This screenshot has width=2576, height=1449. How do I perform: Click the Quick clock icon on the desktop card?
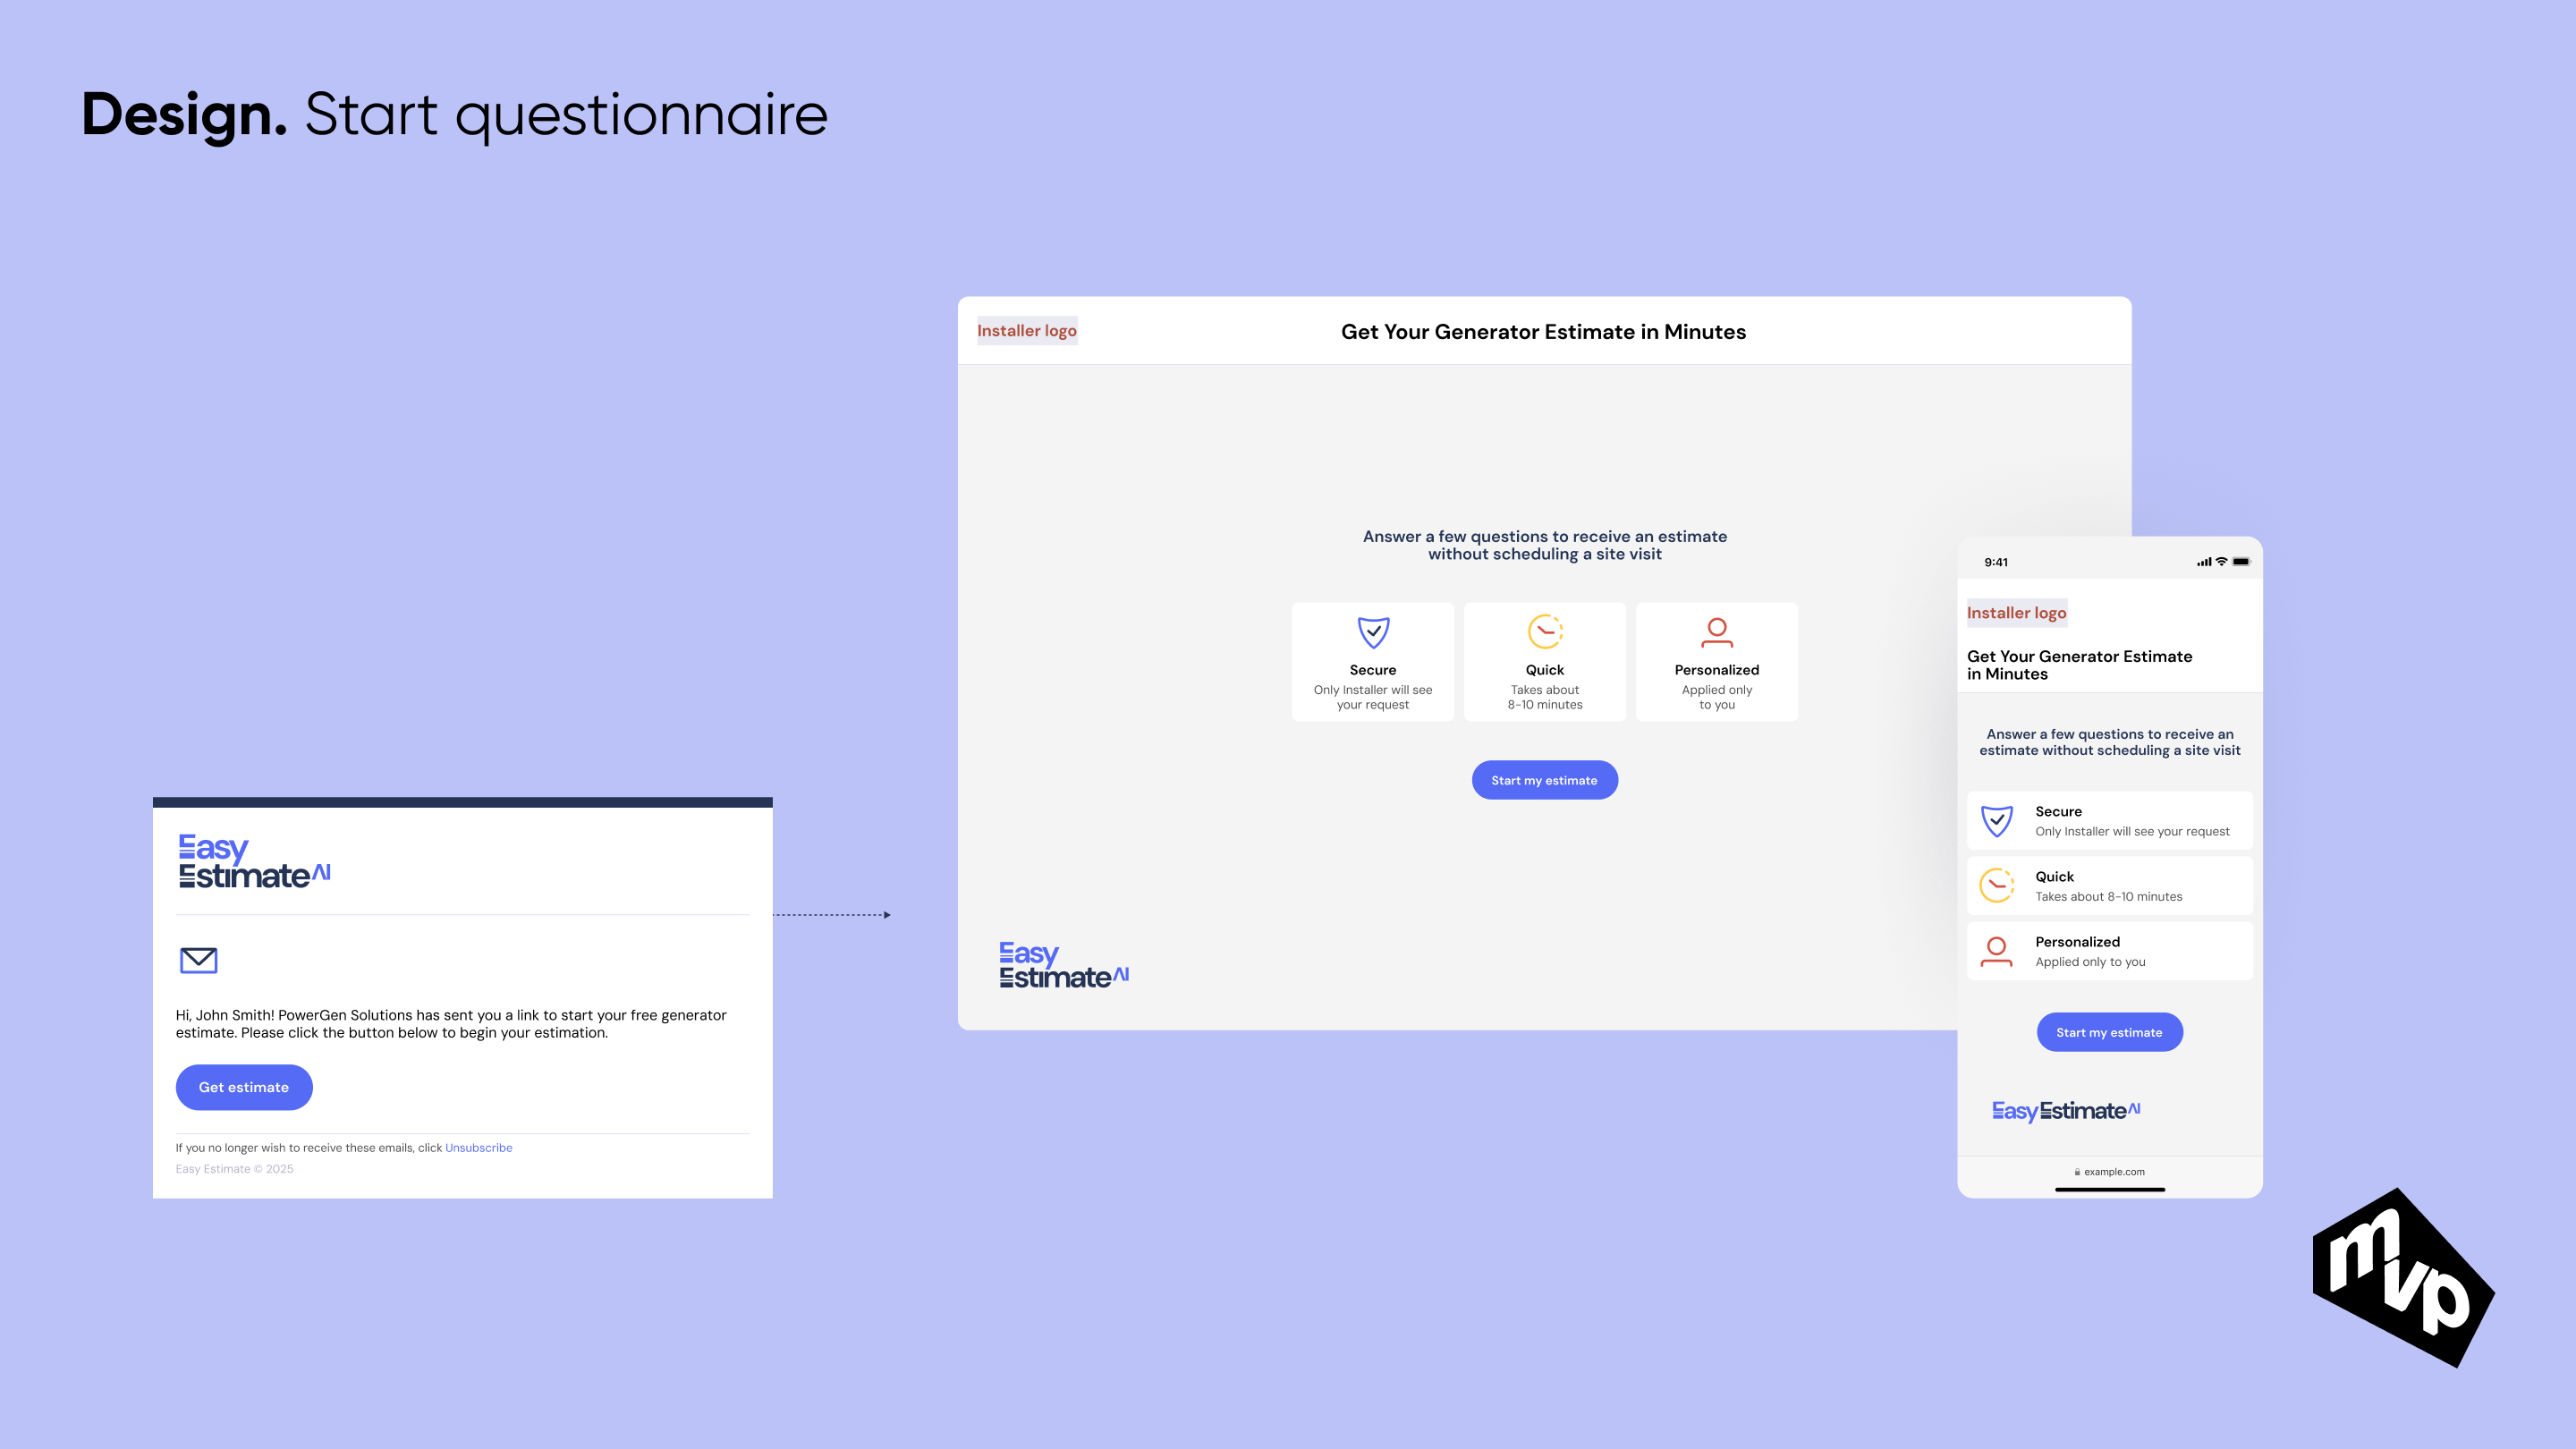pos(1545,631)
